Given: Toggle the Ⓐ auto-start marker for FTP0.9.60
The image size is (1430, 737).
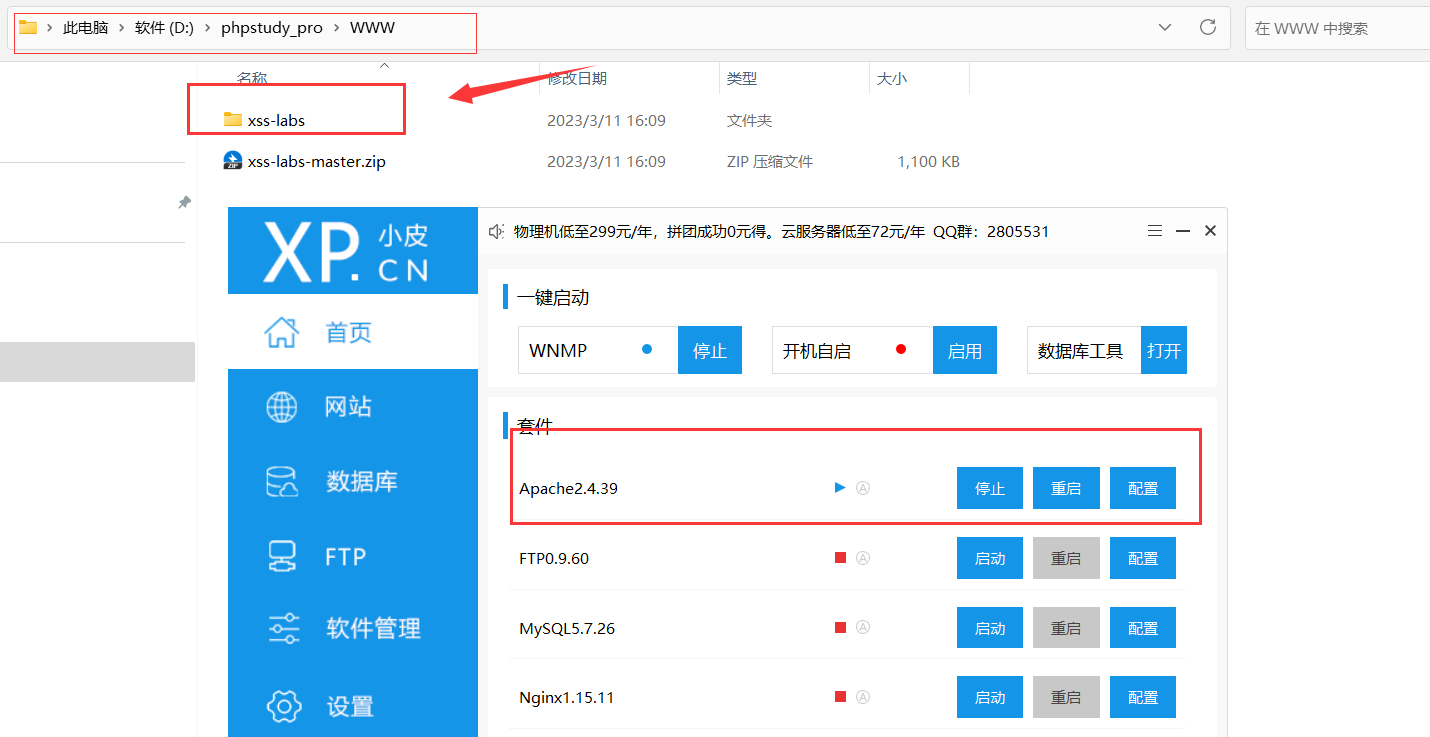Looking at the screenshot, I should point(863,558).
